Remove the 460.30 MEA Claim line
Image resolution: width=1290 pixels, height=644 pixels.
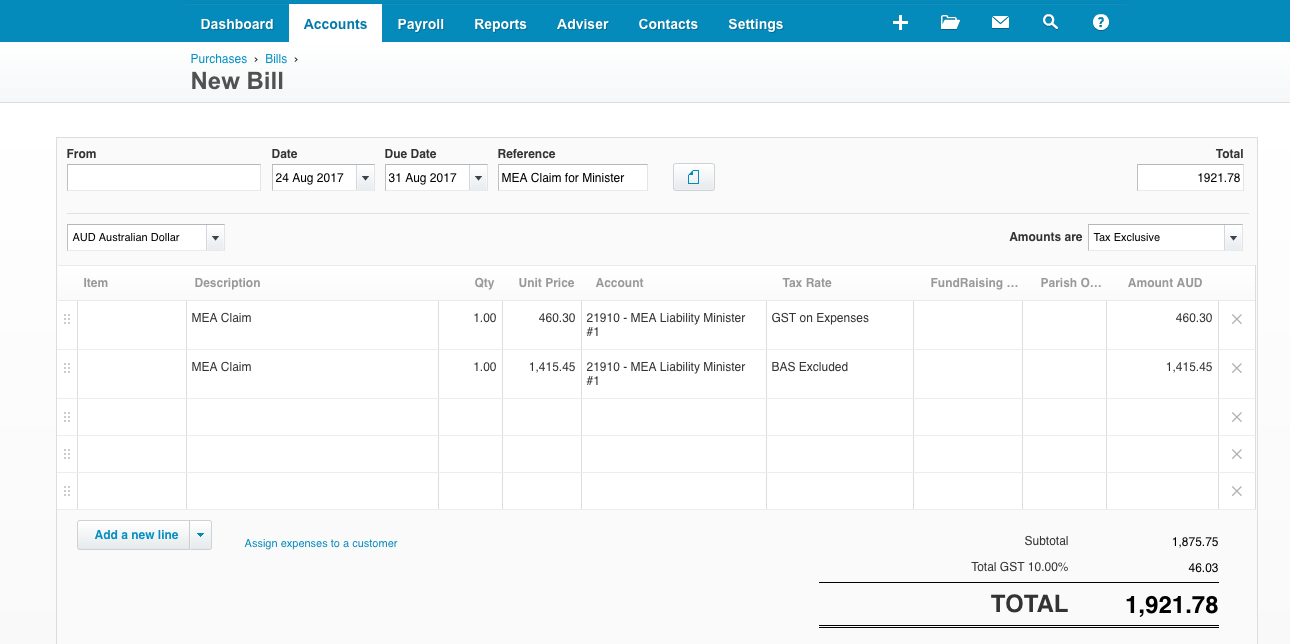(1237, 319)
